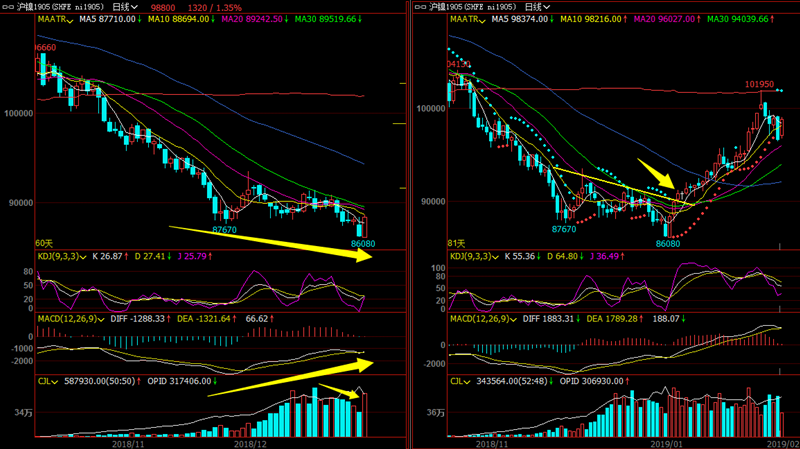
Task: Click the link icon beside left 沪镍1905 title
Action: 8,6
